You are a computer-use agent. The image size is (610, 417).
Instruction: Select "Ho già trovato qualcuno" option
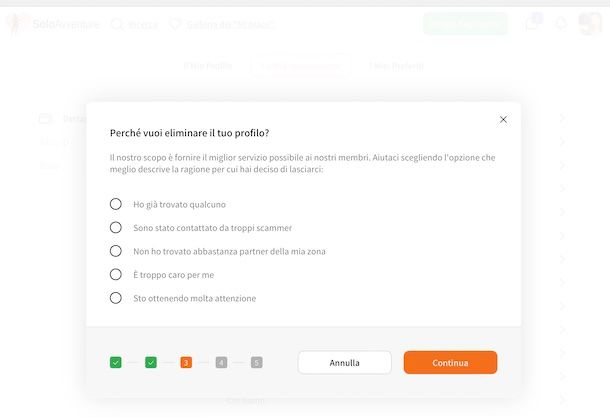pos(116,204)
